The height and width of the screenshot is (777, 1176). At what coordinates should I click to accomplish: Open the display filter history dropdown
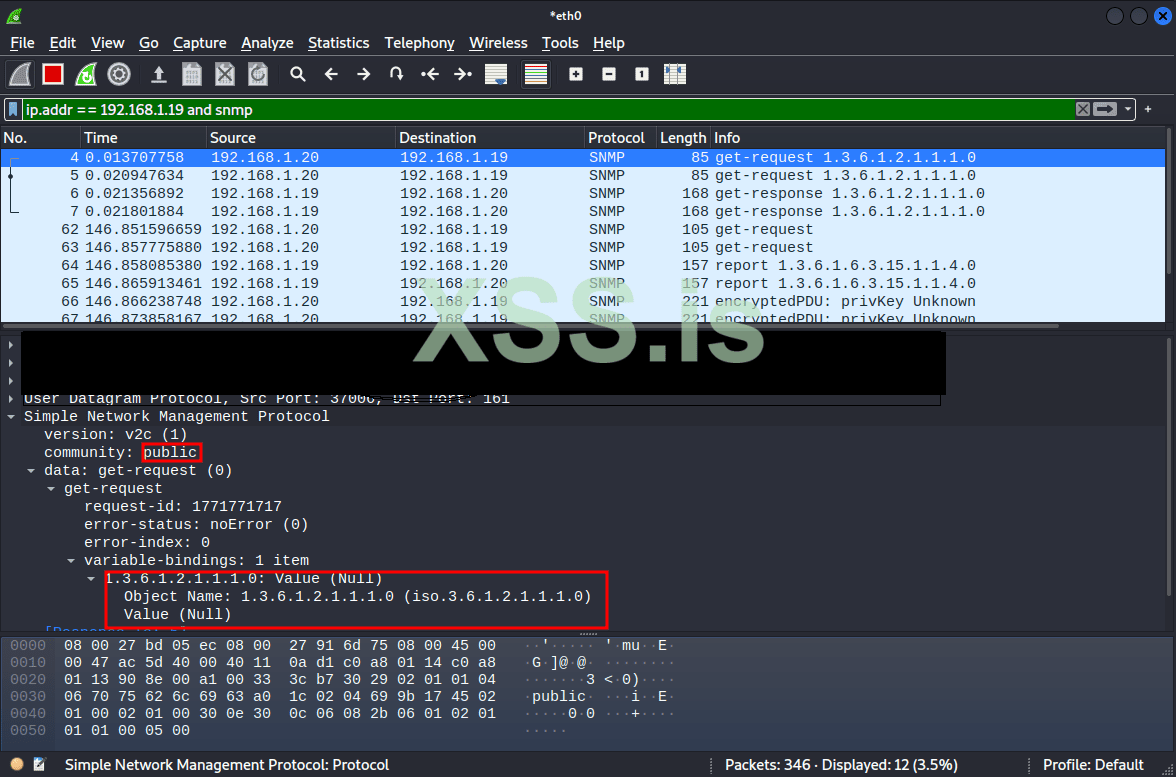point(1127,110)
